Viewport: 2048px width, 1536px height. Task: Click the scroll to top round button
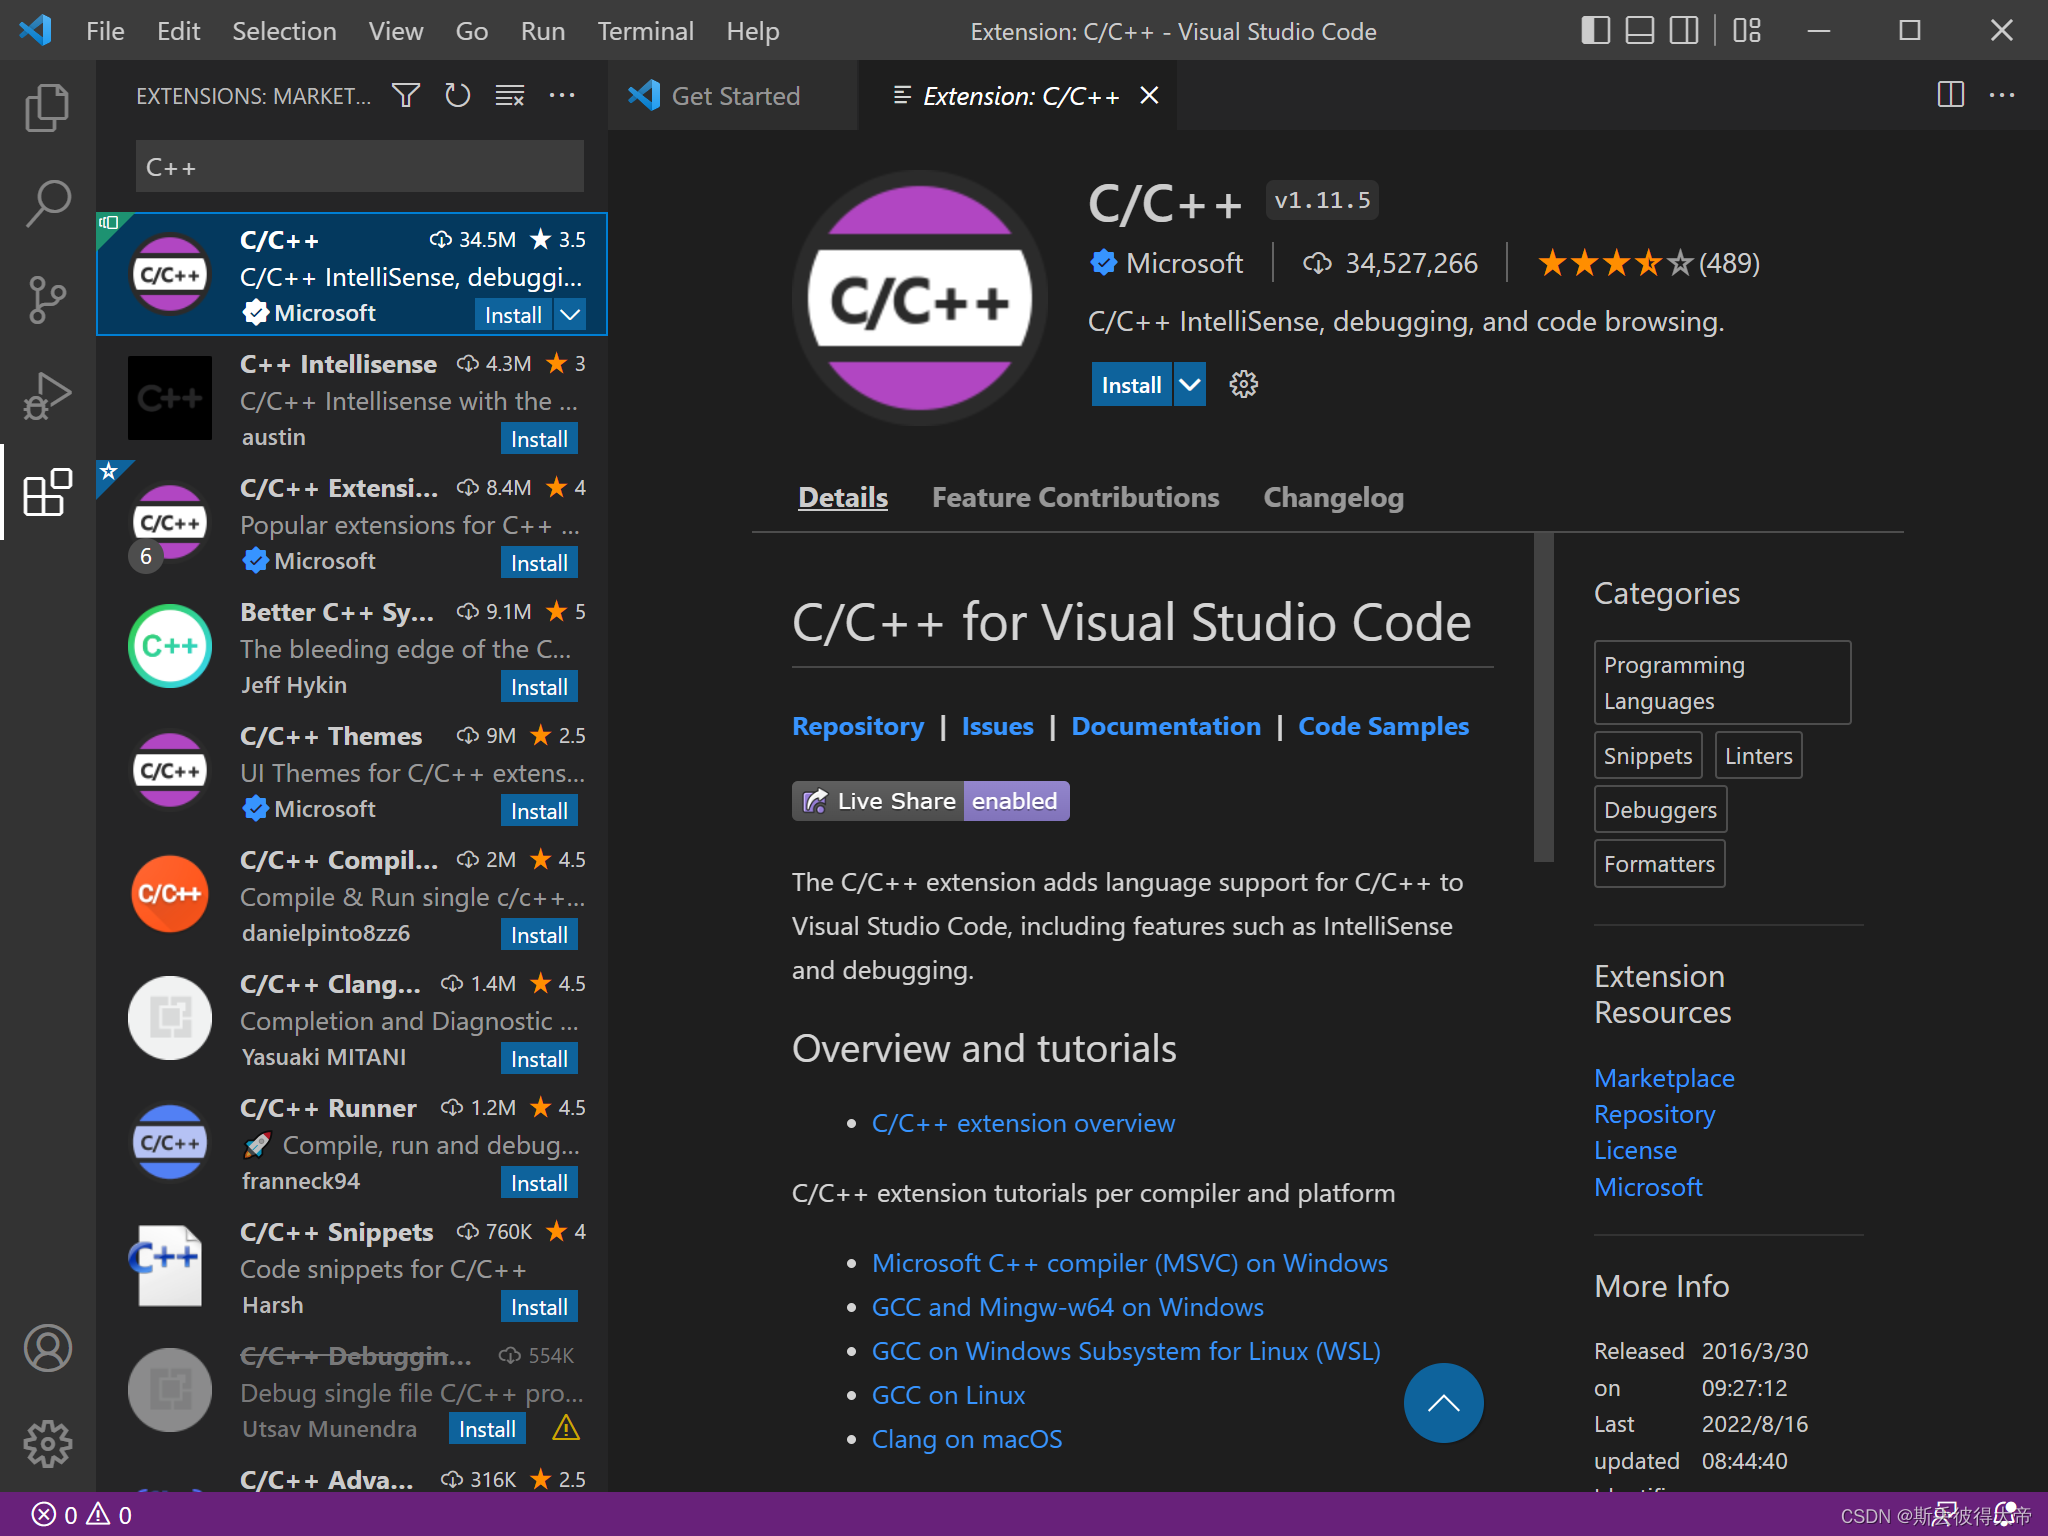click(x=1443, y=1402)
